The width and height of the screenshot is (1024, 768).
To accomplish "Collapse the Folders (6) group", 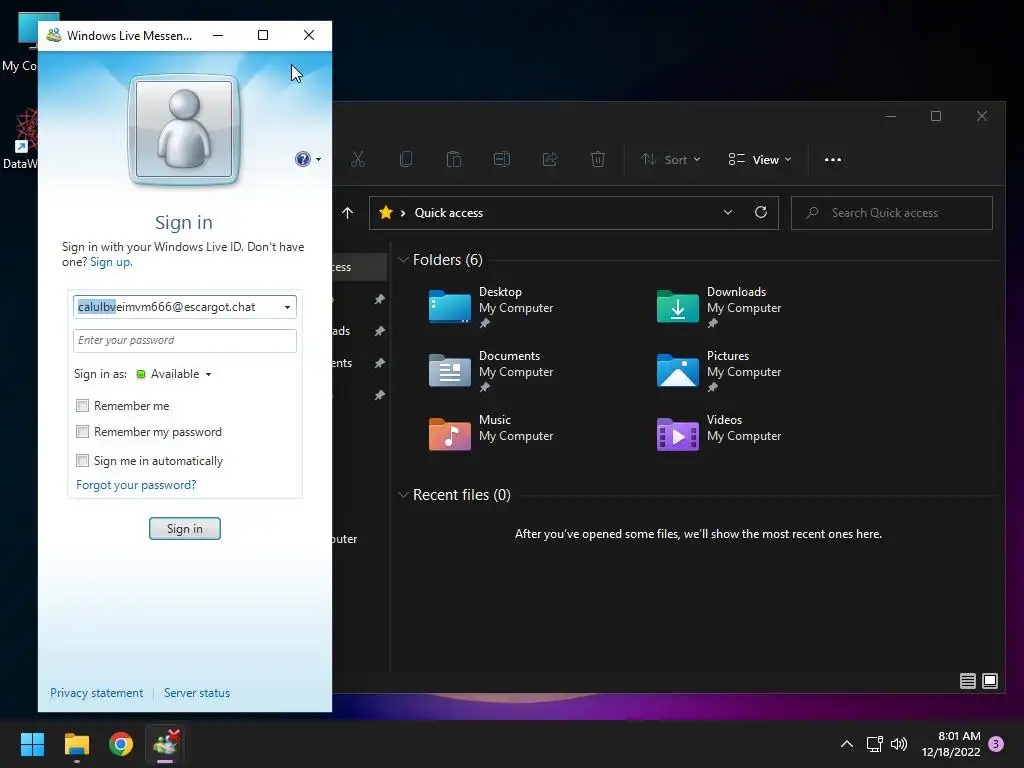I will 404,260.
